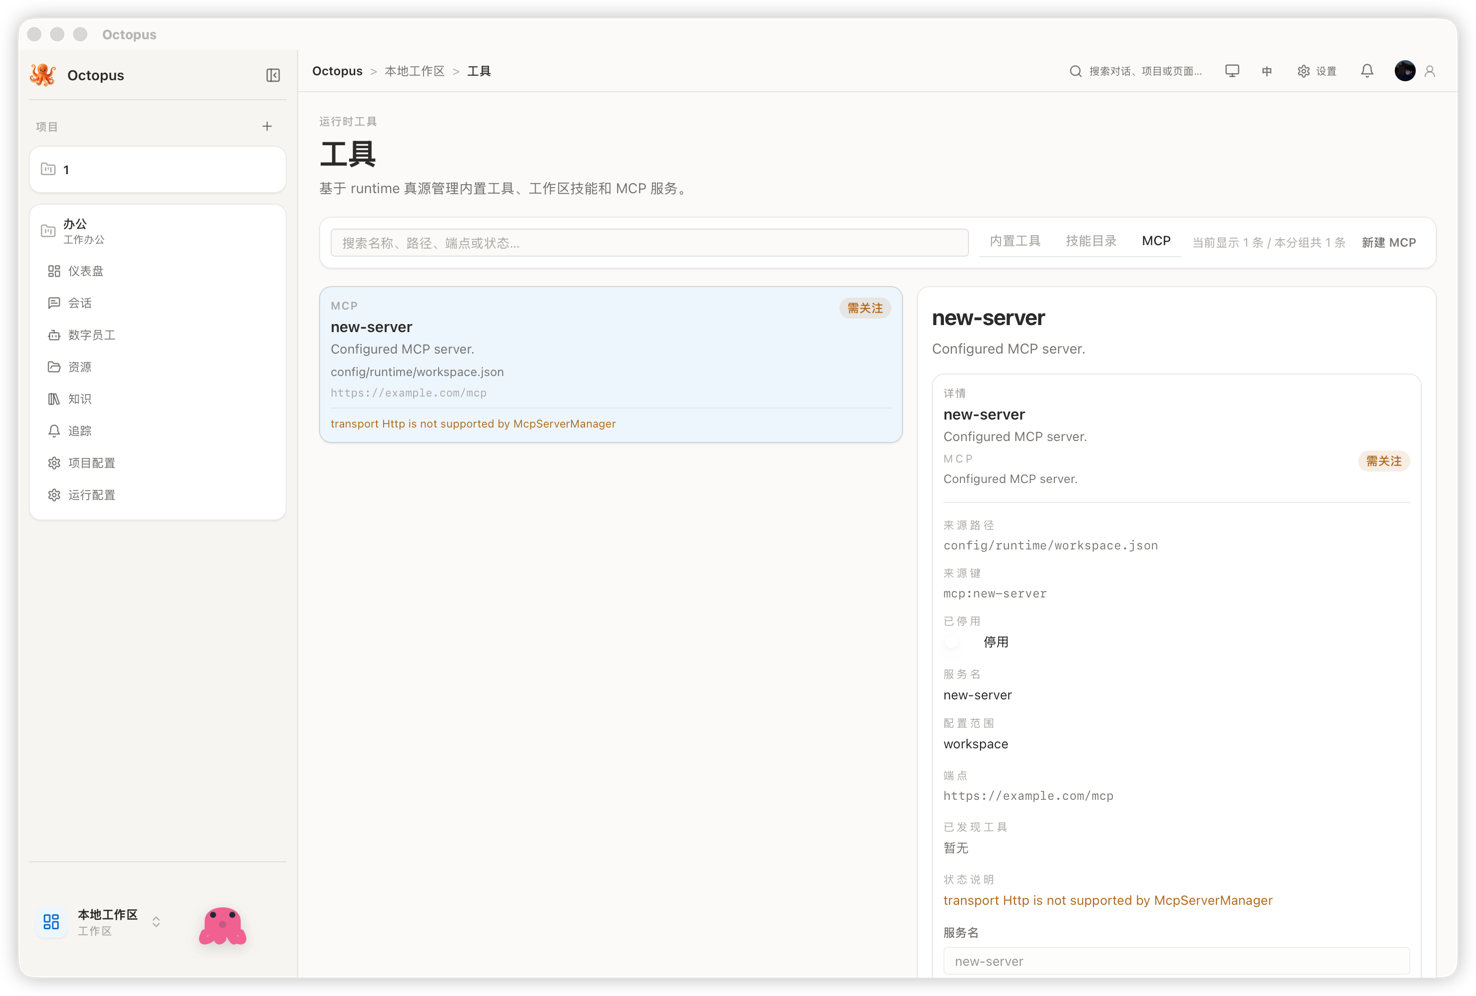Click the monitor display icon in header
1476x996 pixels.
tap(1232, 71)
